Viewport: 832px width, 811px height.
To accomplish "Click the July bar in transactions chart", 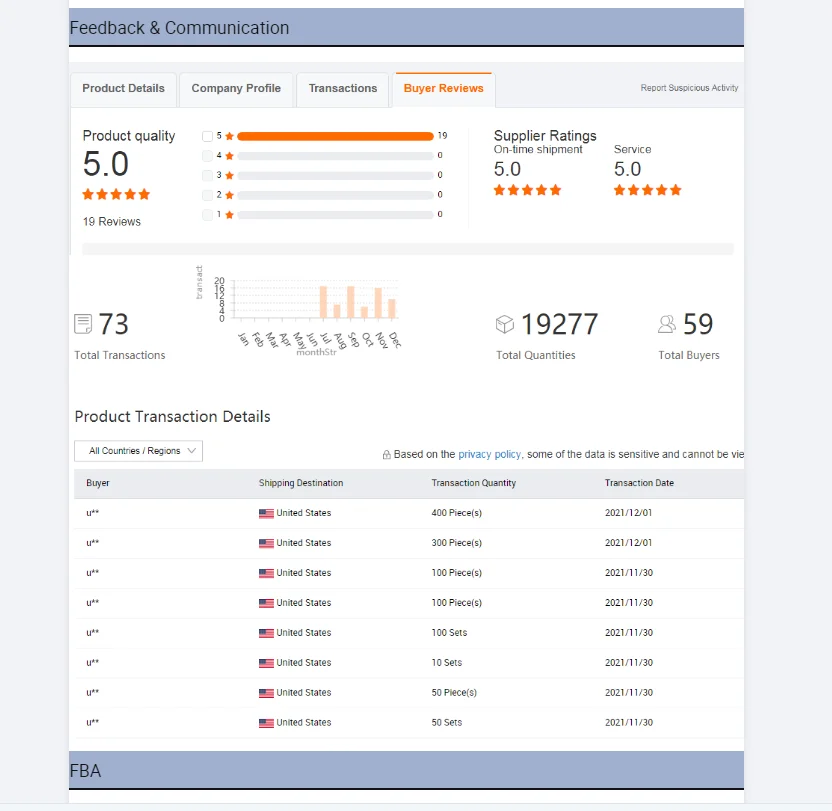I will click(x=323, y=301).
